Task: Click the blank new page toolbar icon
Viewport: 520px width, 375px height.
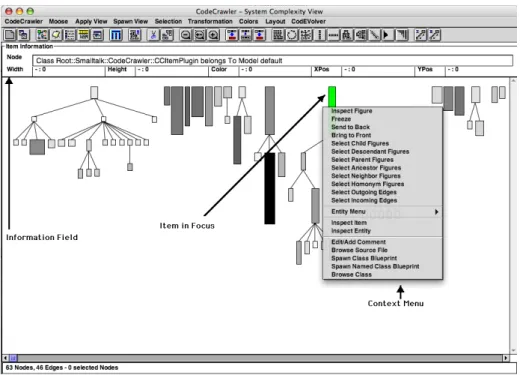Action: (10, 35)
